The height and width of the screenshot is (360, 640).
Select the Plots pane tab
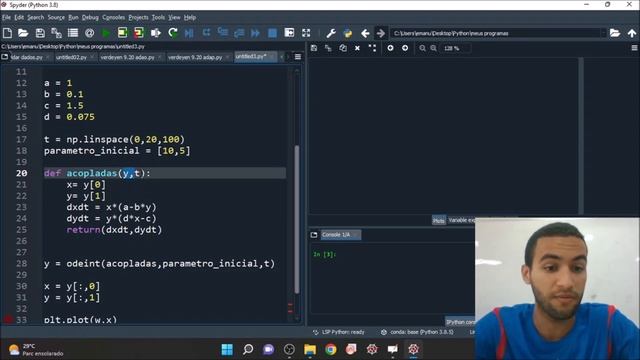point(438,220)
